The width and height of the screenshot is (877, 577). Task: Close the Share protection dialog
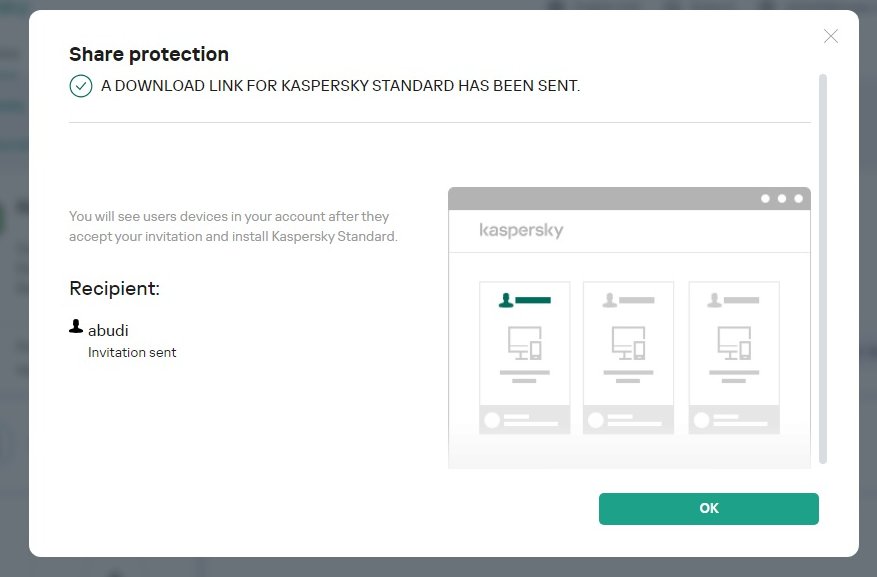830,37
